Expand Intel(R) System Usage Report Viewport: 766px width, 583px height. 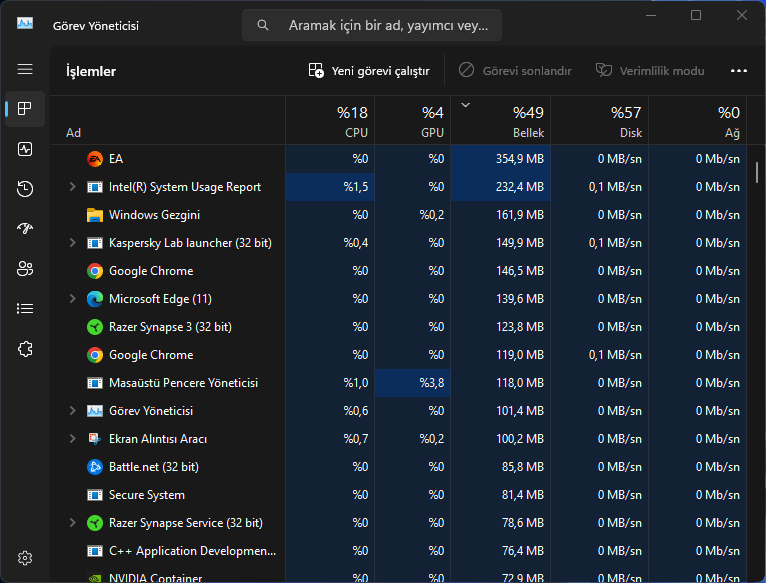click(72, 187)
